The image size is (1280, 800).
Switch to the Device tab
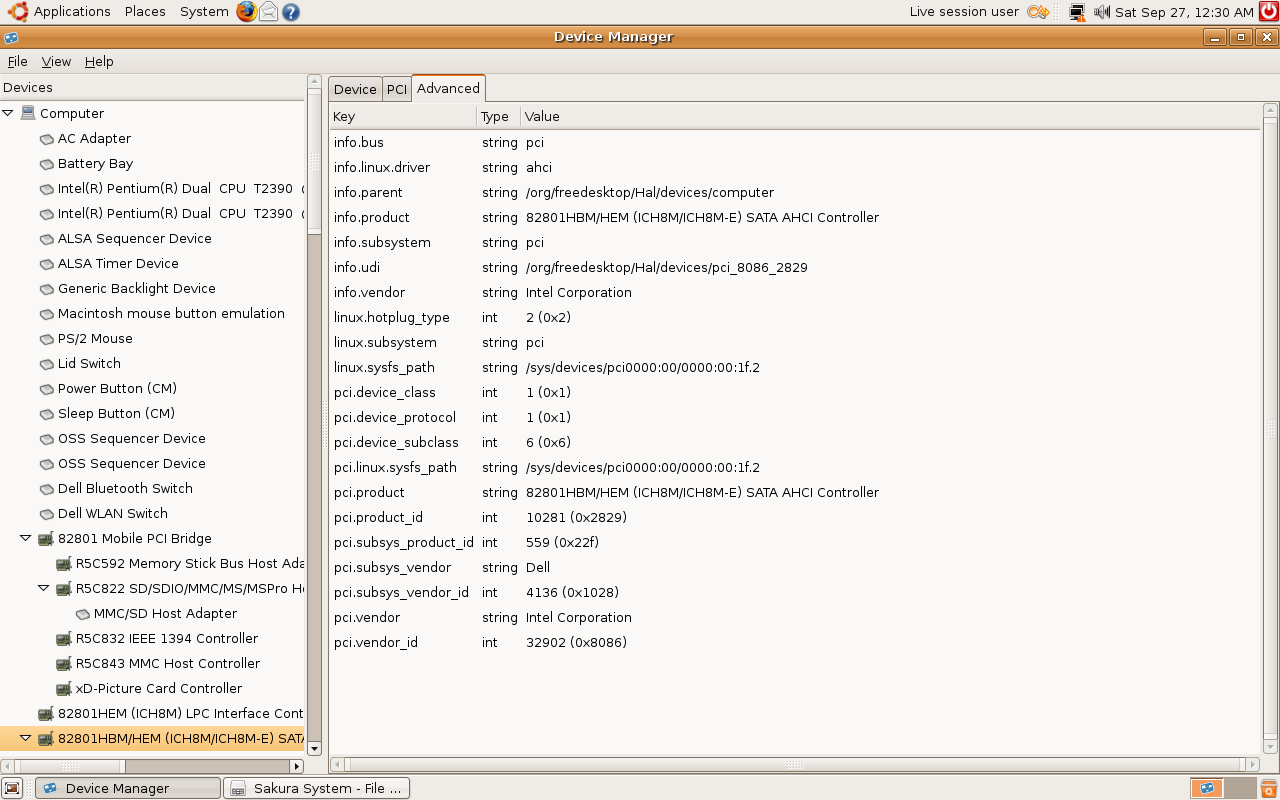(x=355, y=89)
